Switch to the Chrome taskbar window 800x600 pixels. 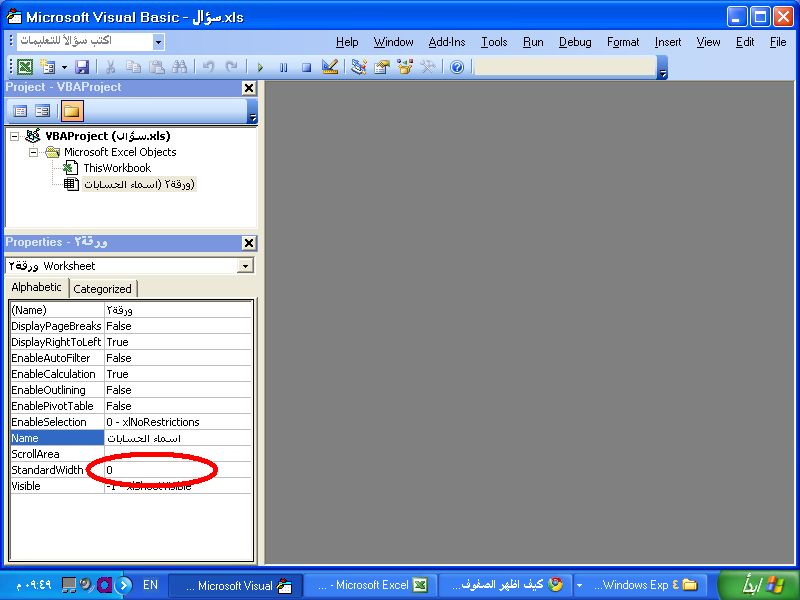pos(506,585)
